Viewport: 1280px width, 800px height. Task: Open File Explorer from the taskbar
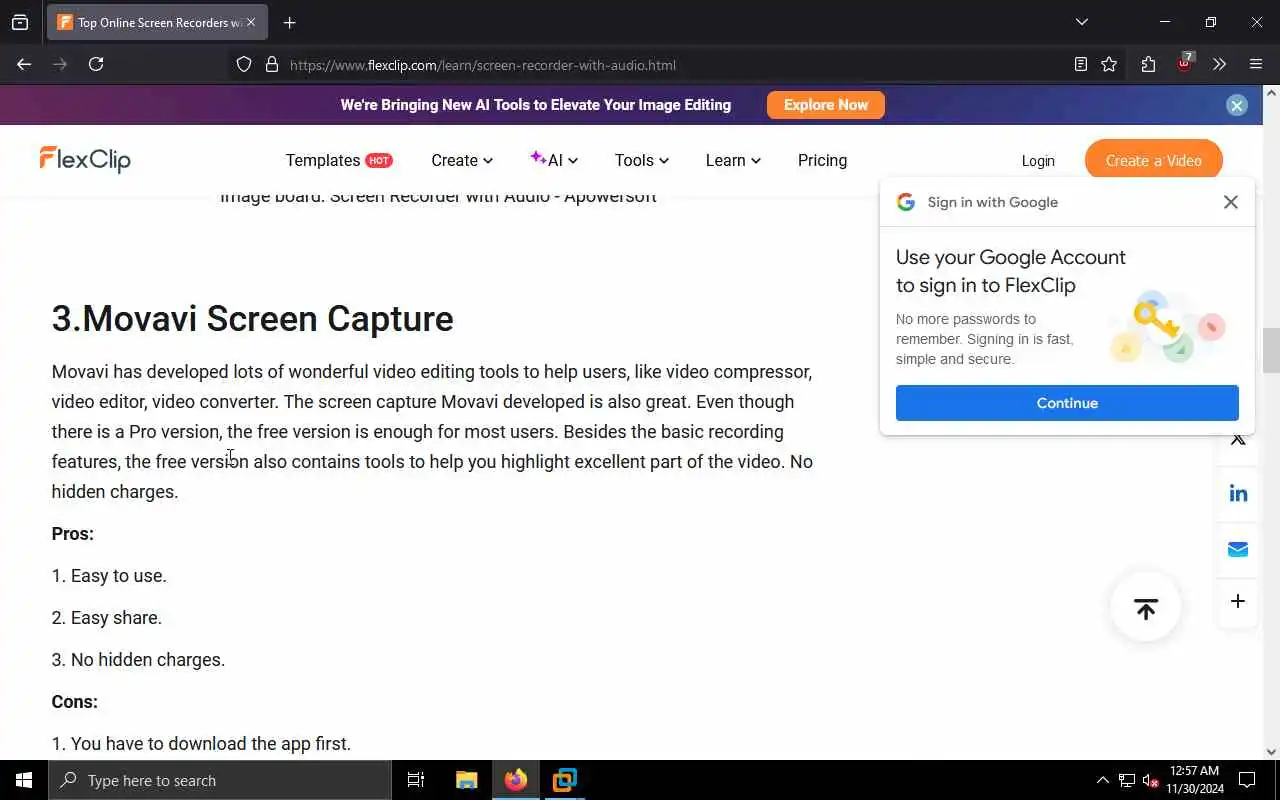click(466, 780)
